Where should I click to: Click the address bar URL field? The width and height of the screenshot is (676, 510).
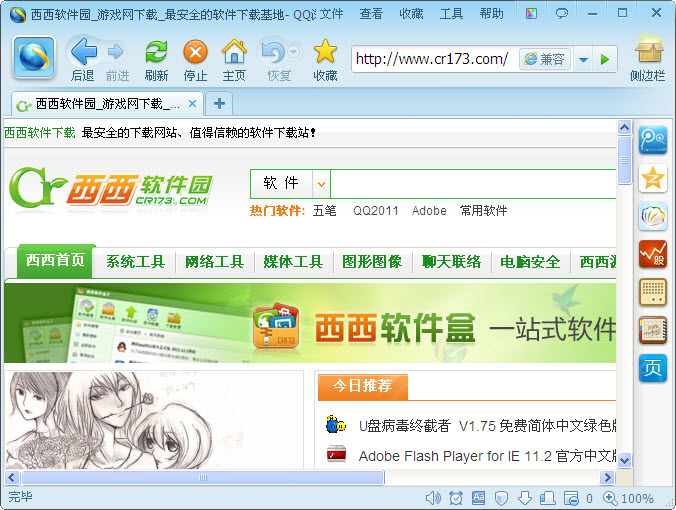433,59
